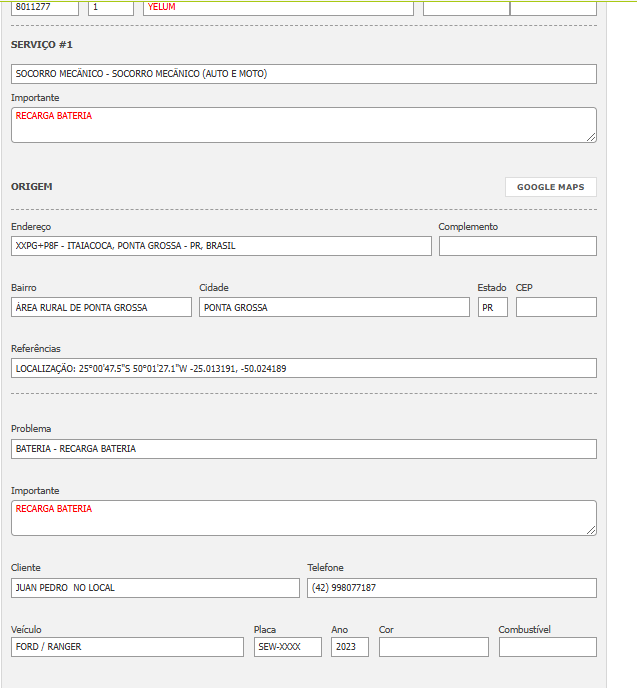Focus the Cidade field with Ponta Grossa
This screenshot has height=688, width=637.
(334, 307)
